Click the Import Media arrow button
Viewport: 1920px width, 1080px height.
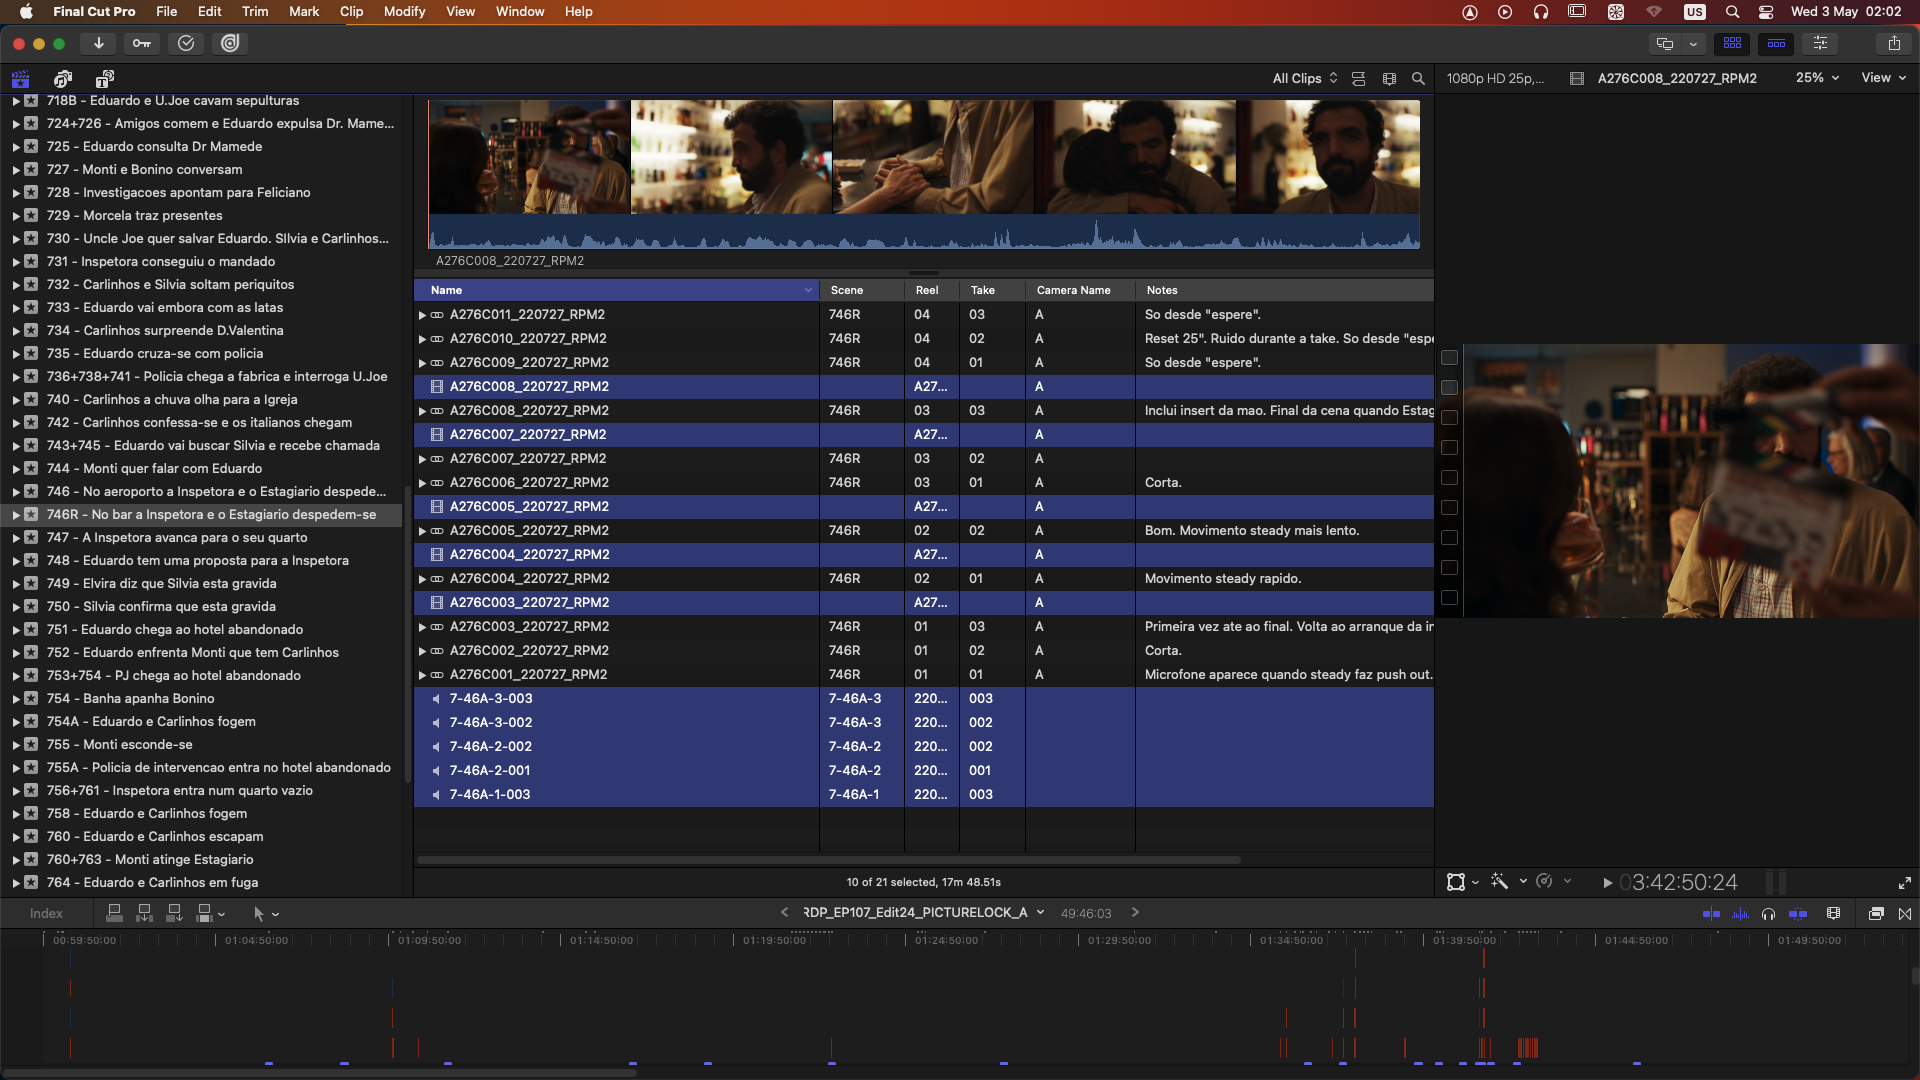[98, 43]
